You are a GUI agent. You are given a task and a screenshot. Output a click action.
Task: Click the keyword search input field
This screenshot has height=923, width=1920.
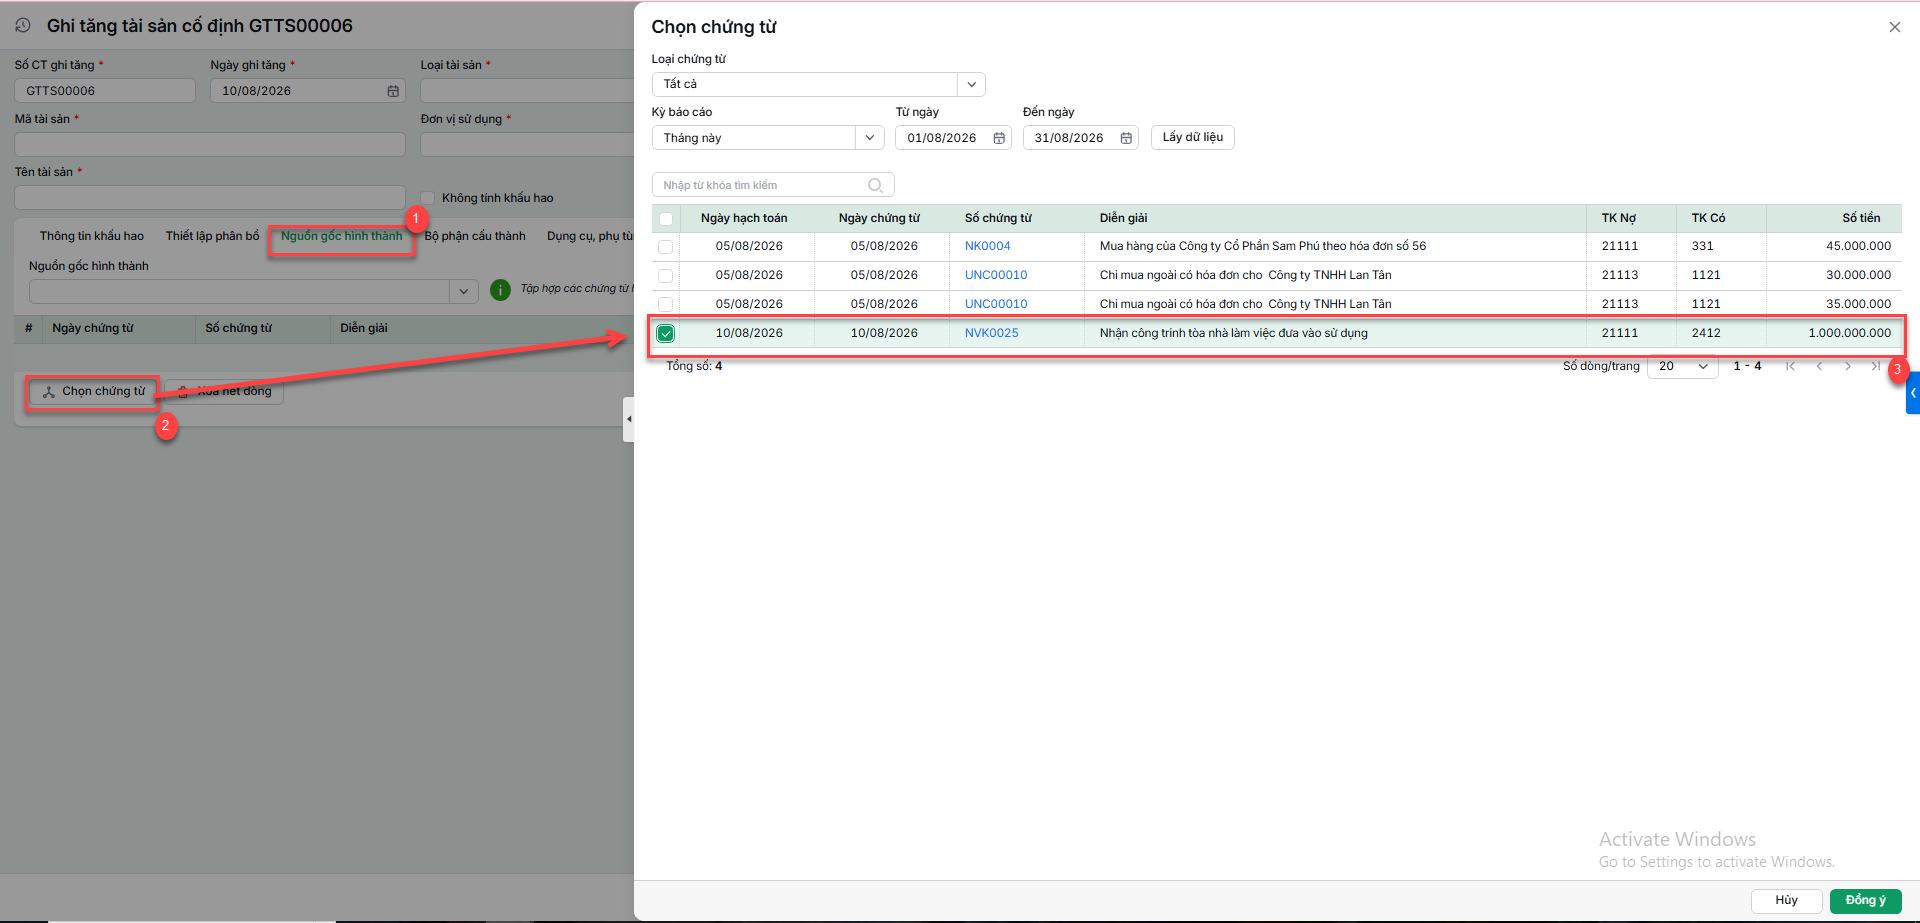pos(772,185)
